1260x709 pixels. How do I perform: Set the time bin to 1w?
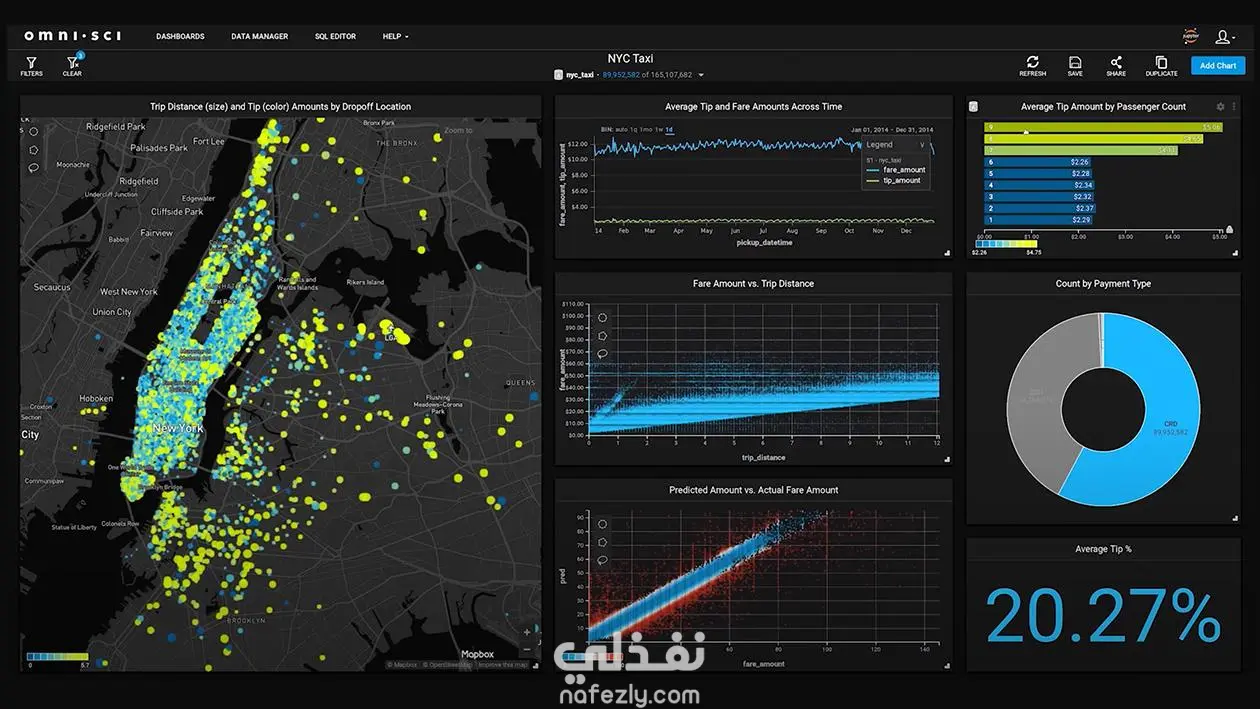tap(658, 129)
